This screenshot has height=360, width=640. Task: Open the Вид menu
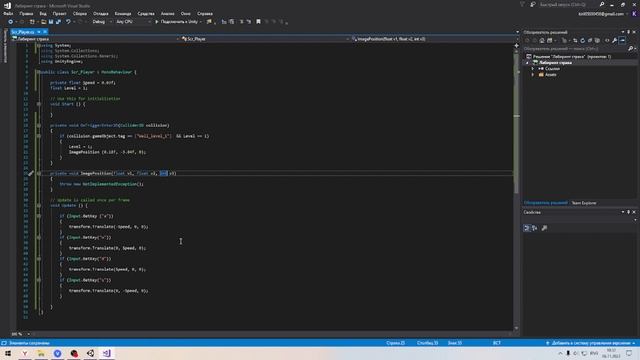pos(43,13)
